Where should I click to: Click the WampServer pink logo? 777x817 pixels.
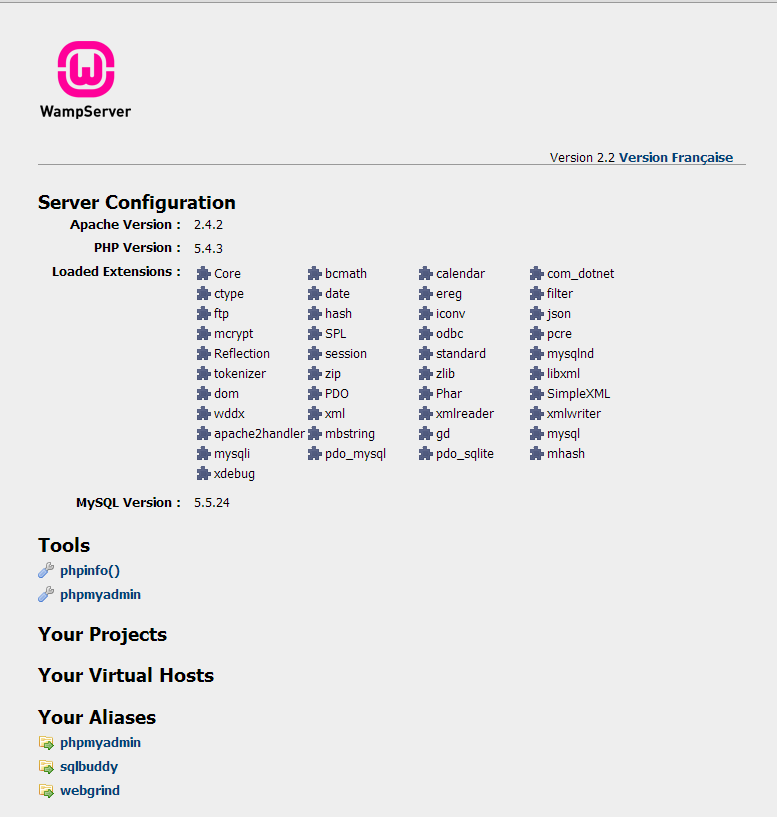pos(86,69)
